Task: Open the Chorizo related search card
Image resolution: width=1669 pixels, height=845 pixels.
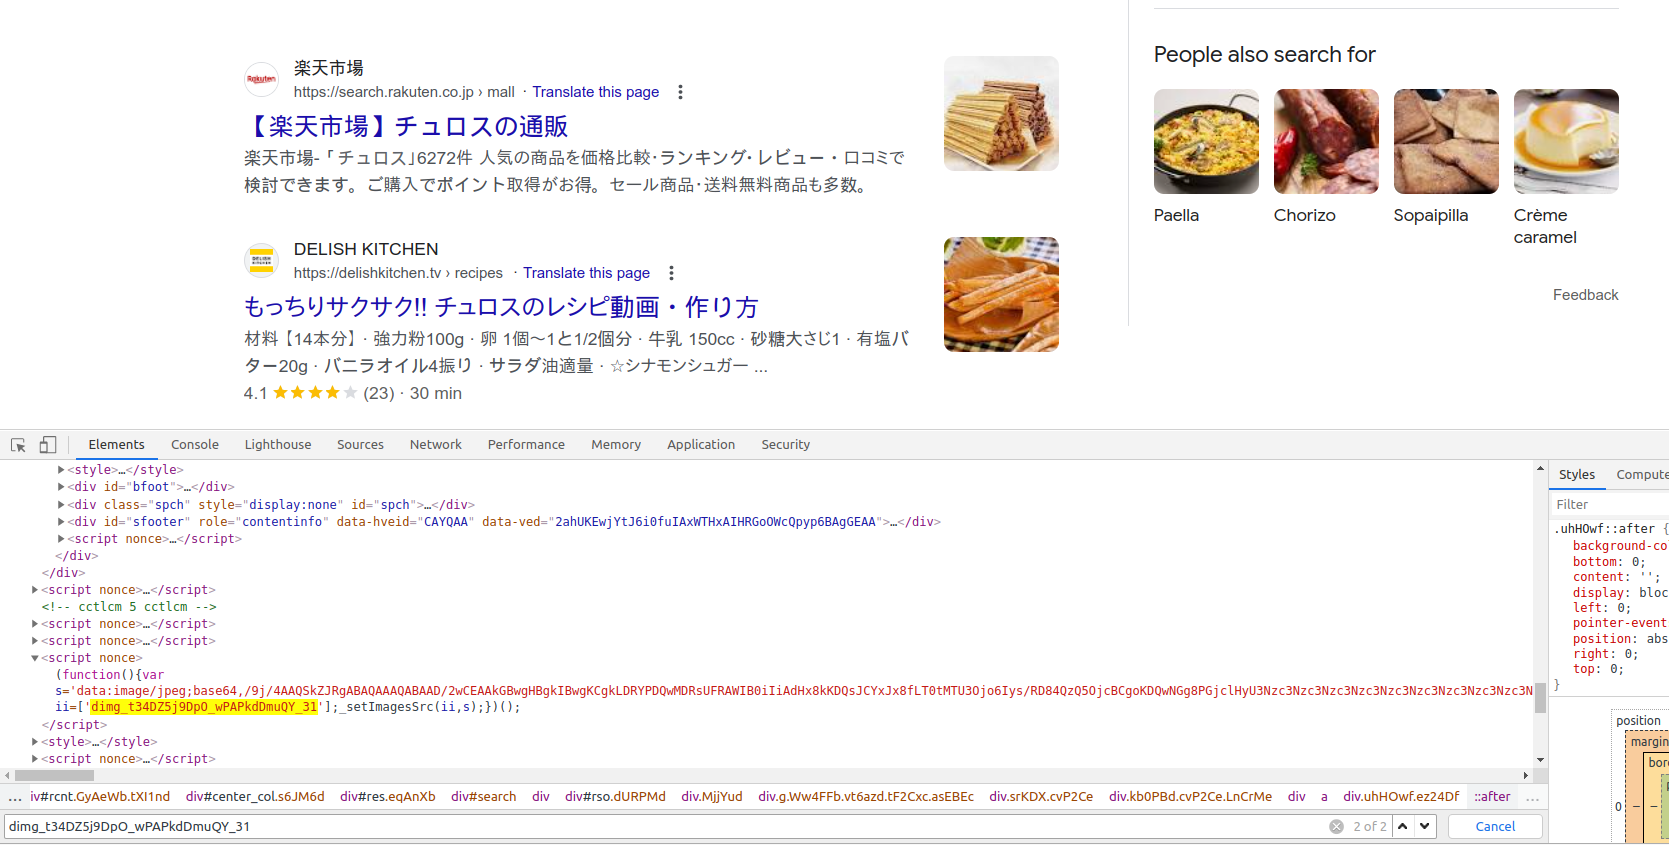Action: pos(1326,158)
